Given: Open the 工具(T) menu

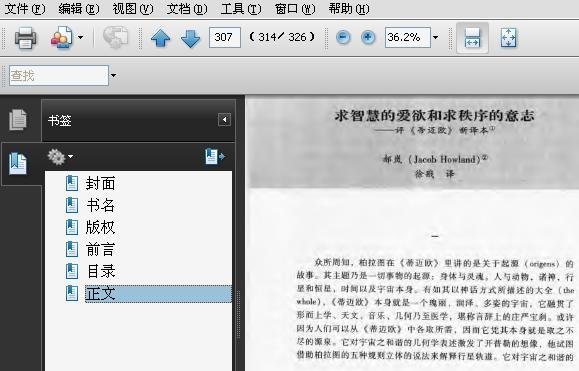Looking at the screenshot, I should point(241,8).
